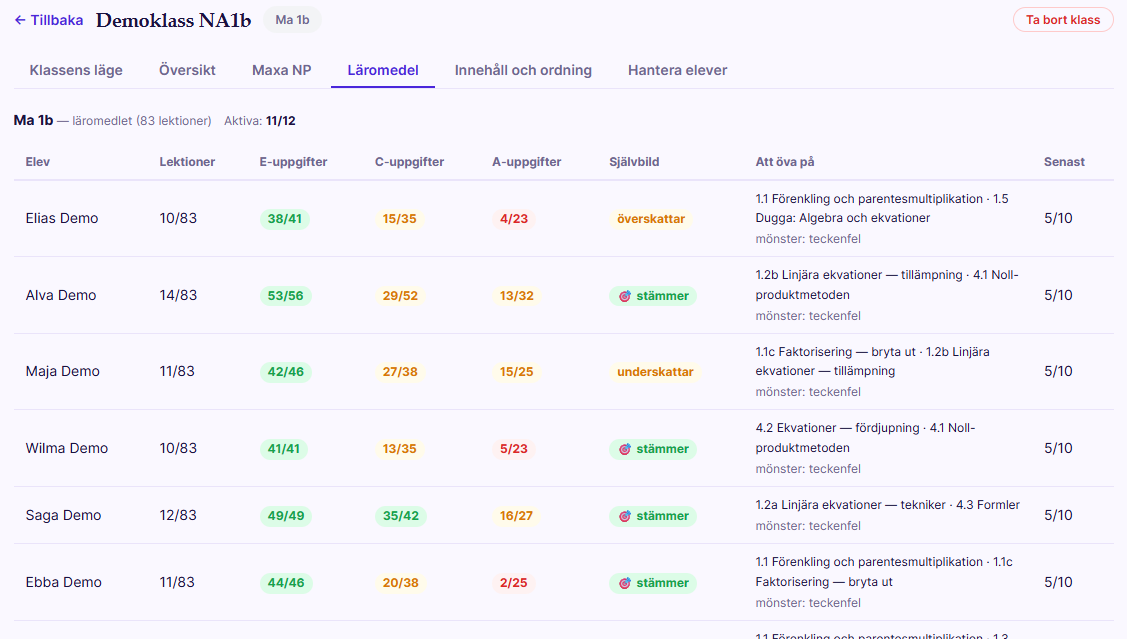Select student Saga Demo

[63, 515]
